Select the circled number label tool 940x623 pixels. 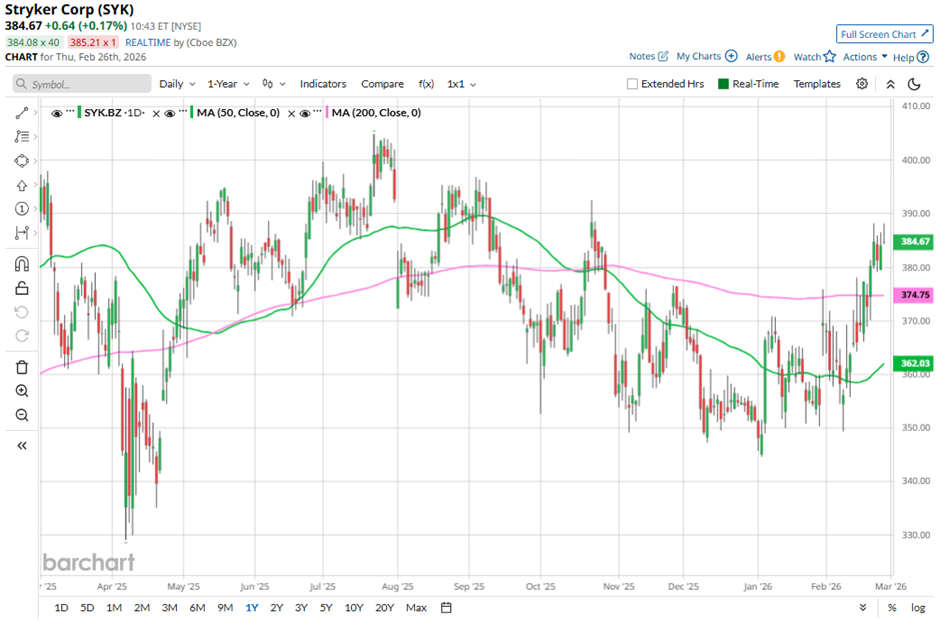(22, 209)
